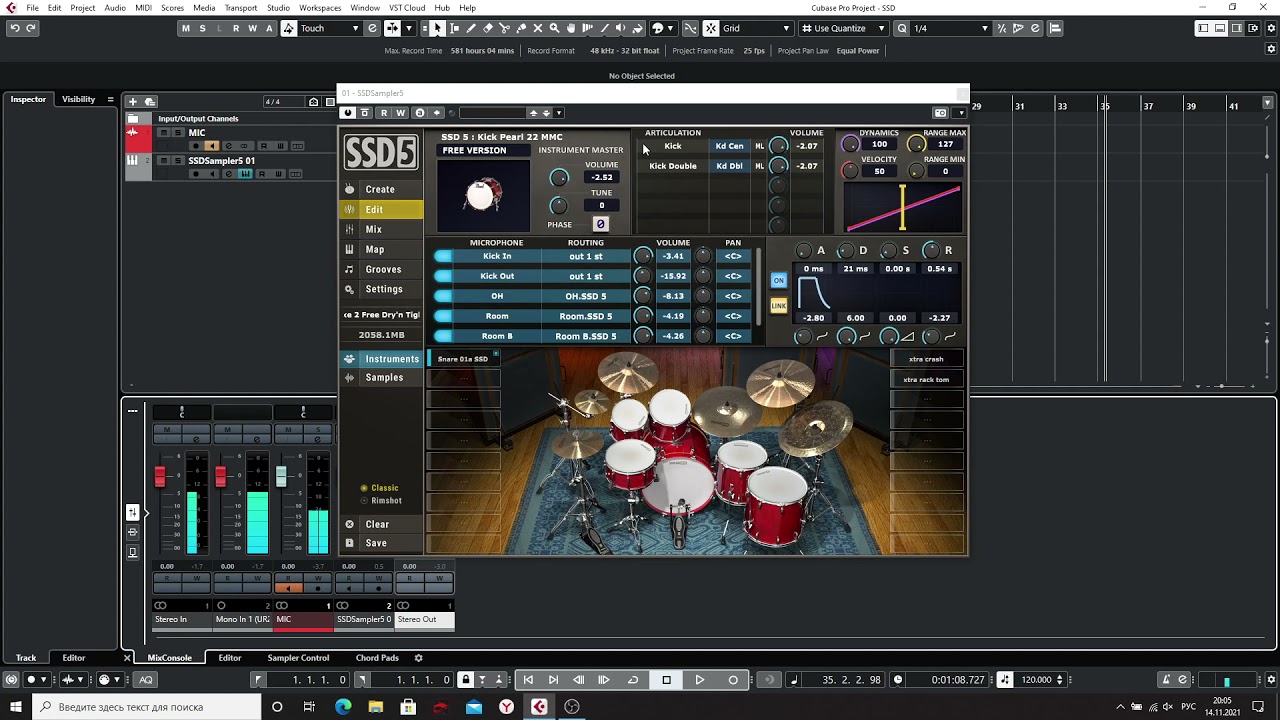Switch to the Sampler Control tab
Screen dimensions: 1280x720
pyautogui.click(x=298, y=658)
